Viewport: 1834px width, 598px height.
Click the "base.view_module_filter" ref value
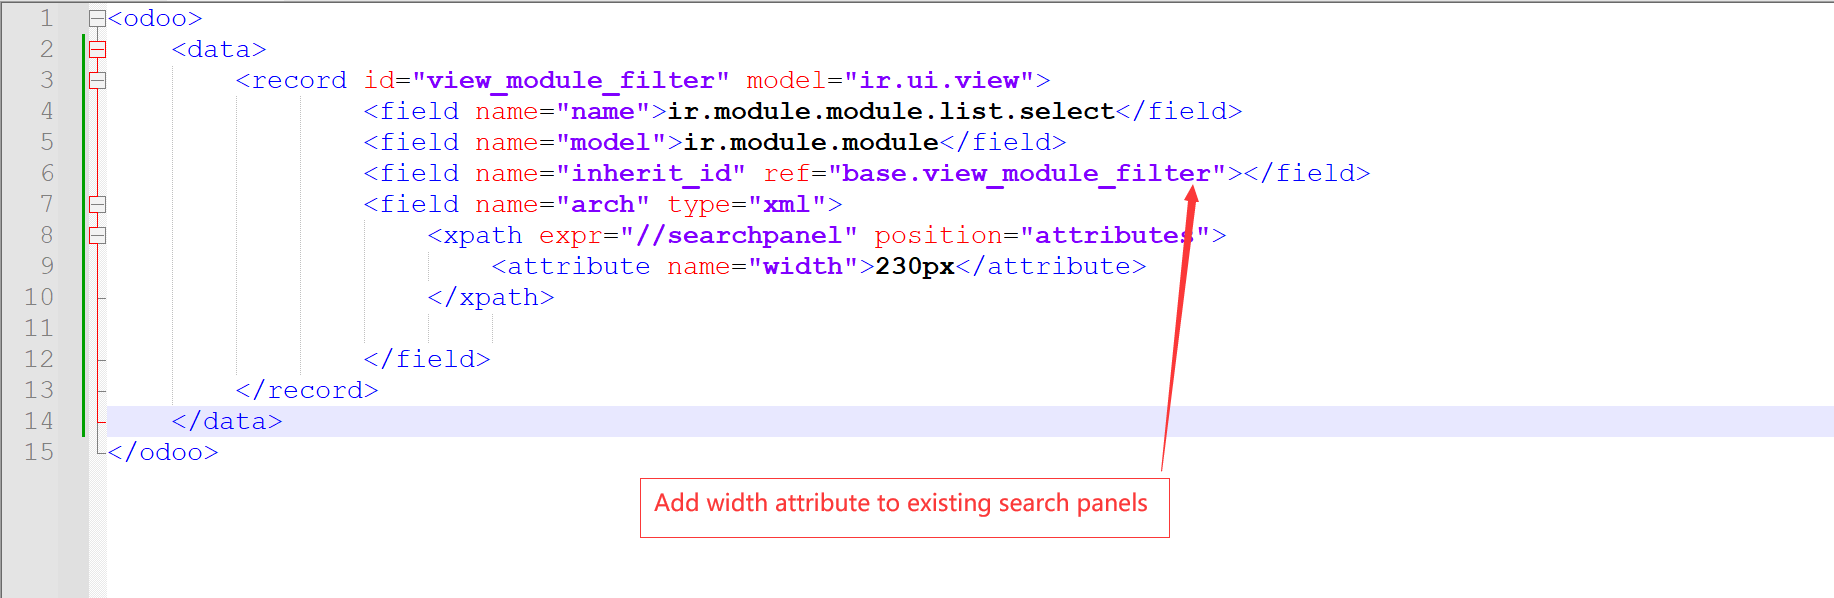pyautogui.click(x=1027, y=173)
